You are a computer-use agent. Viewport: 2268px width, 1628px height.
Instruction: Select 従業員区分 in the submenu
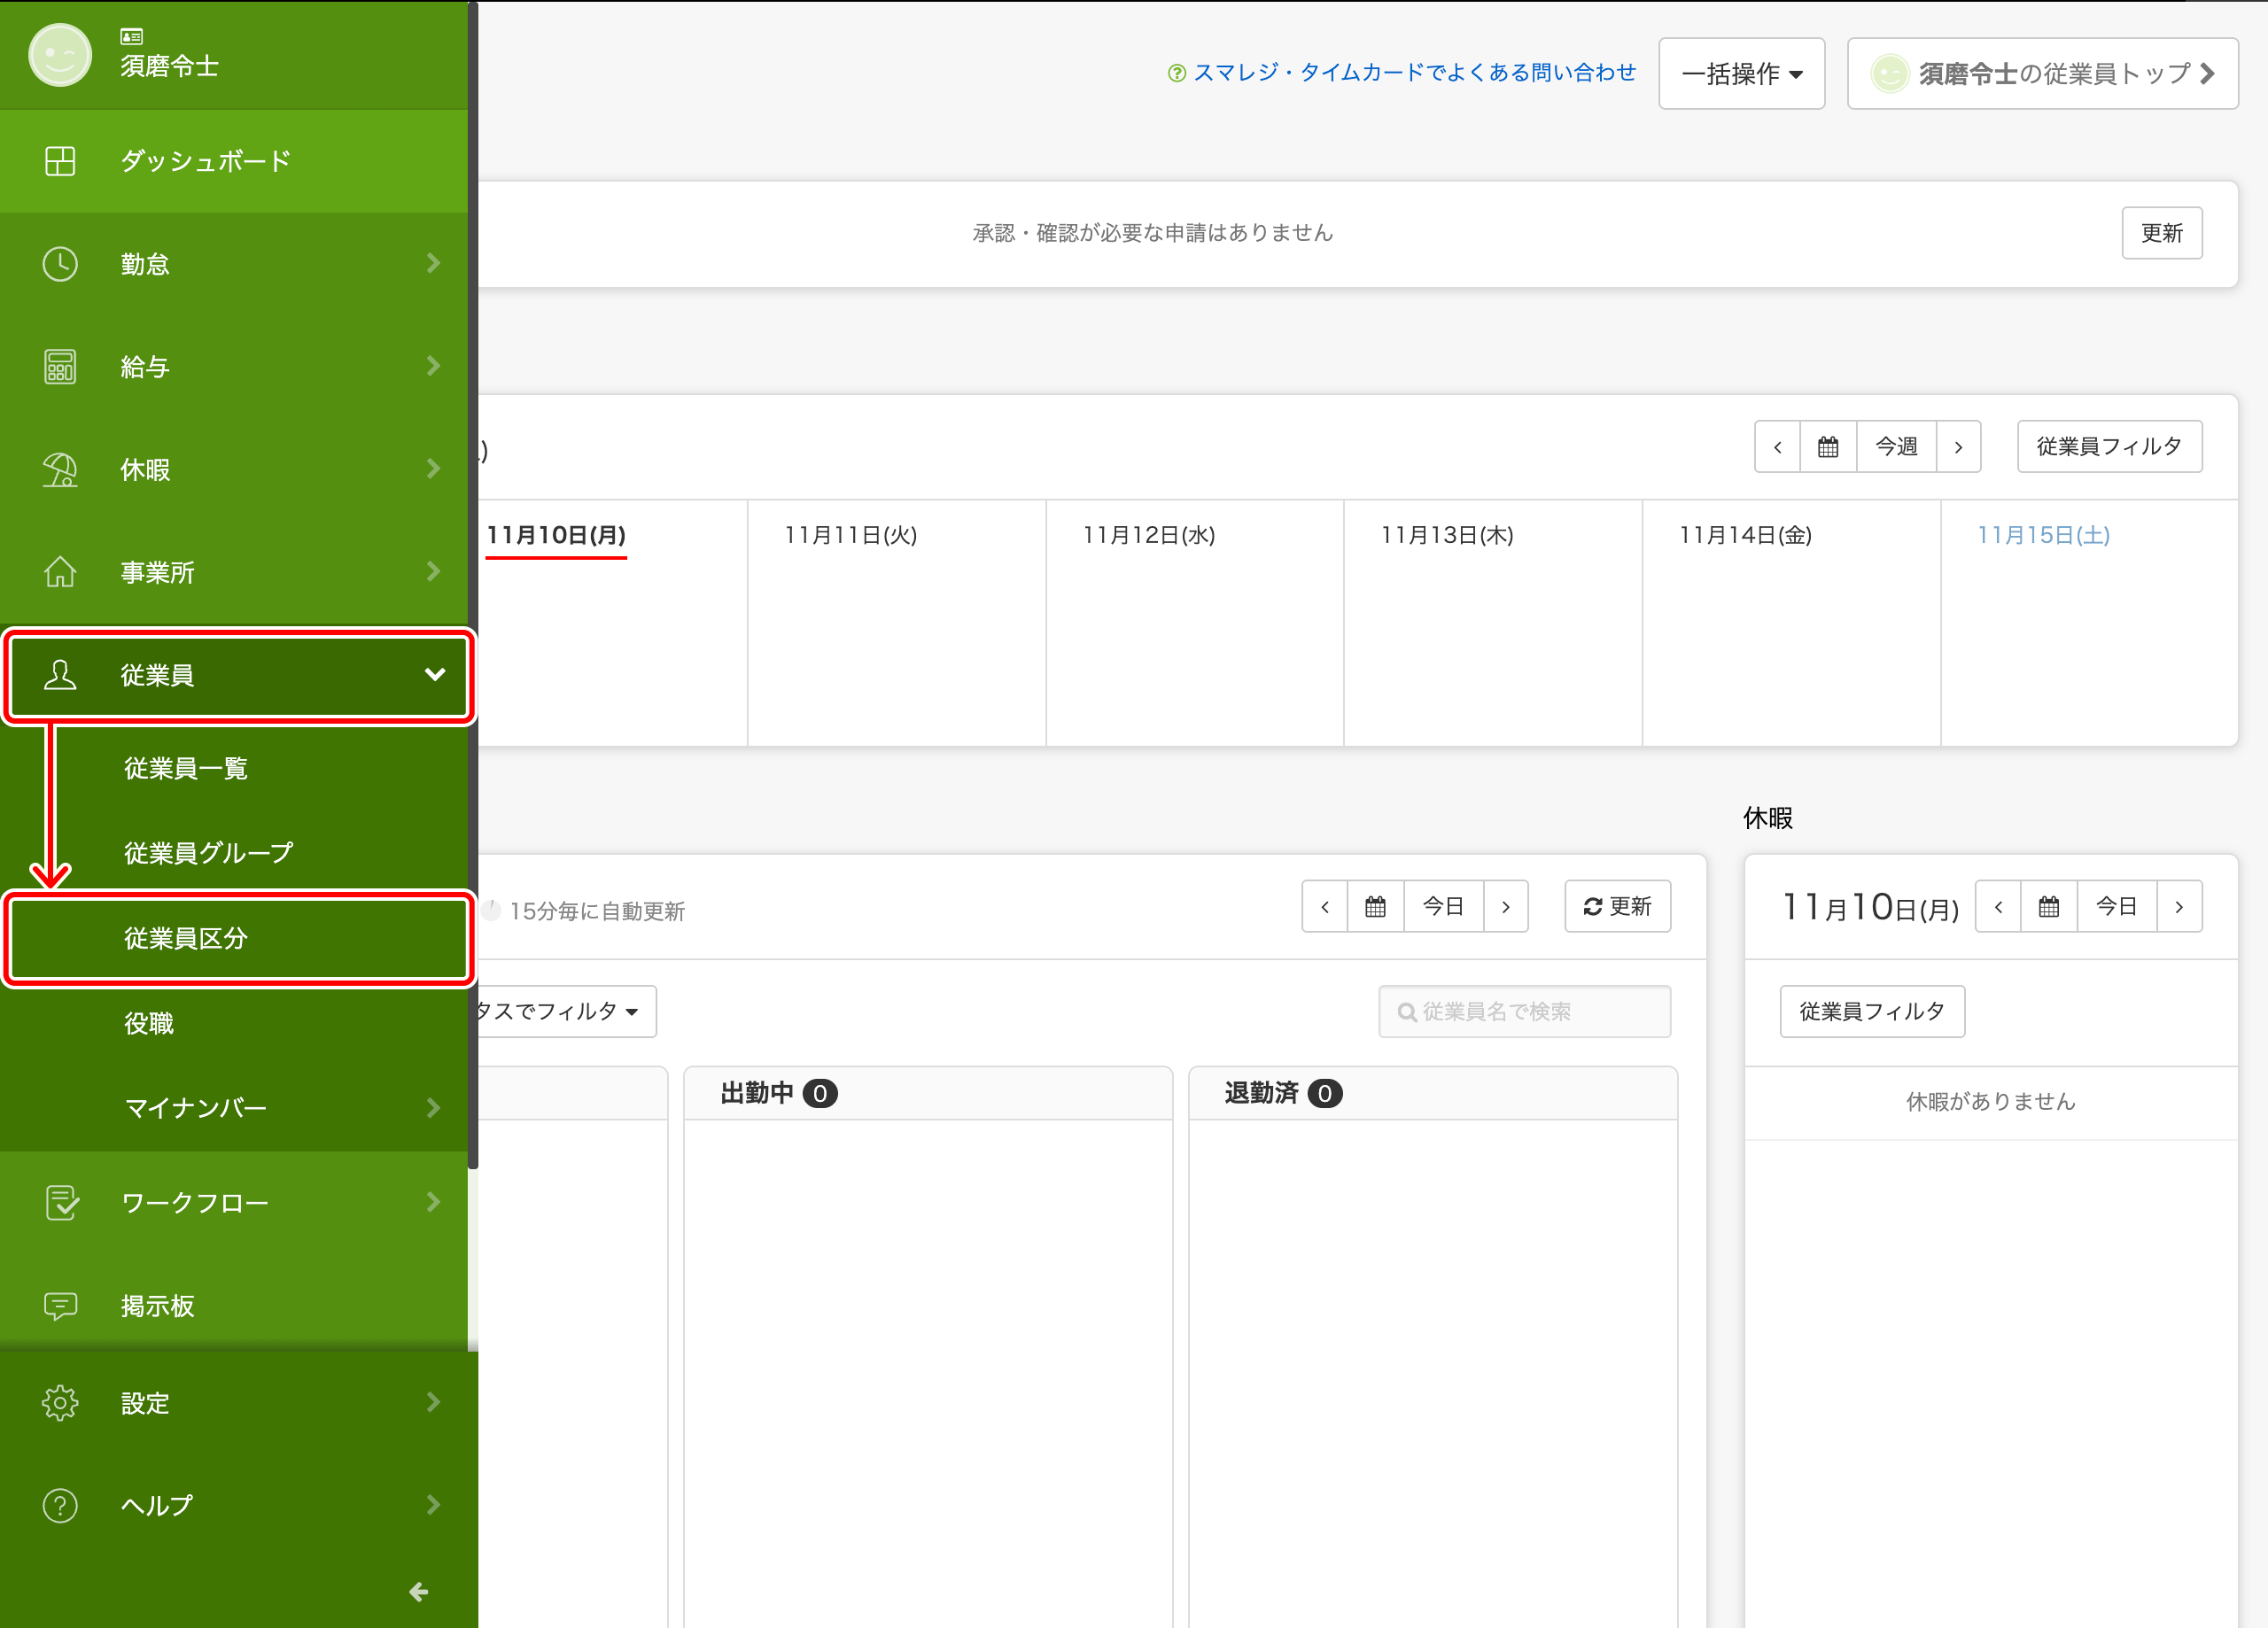(186, 938)
